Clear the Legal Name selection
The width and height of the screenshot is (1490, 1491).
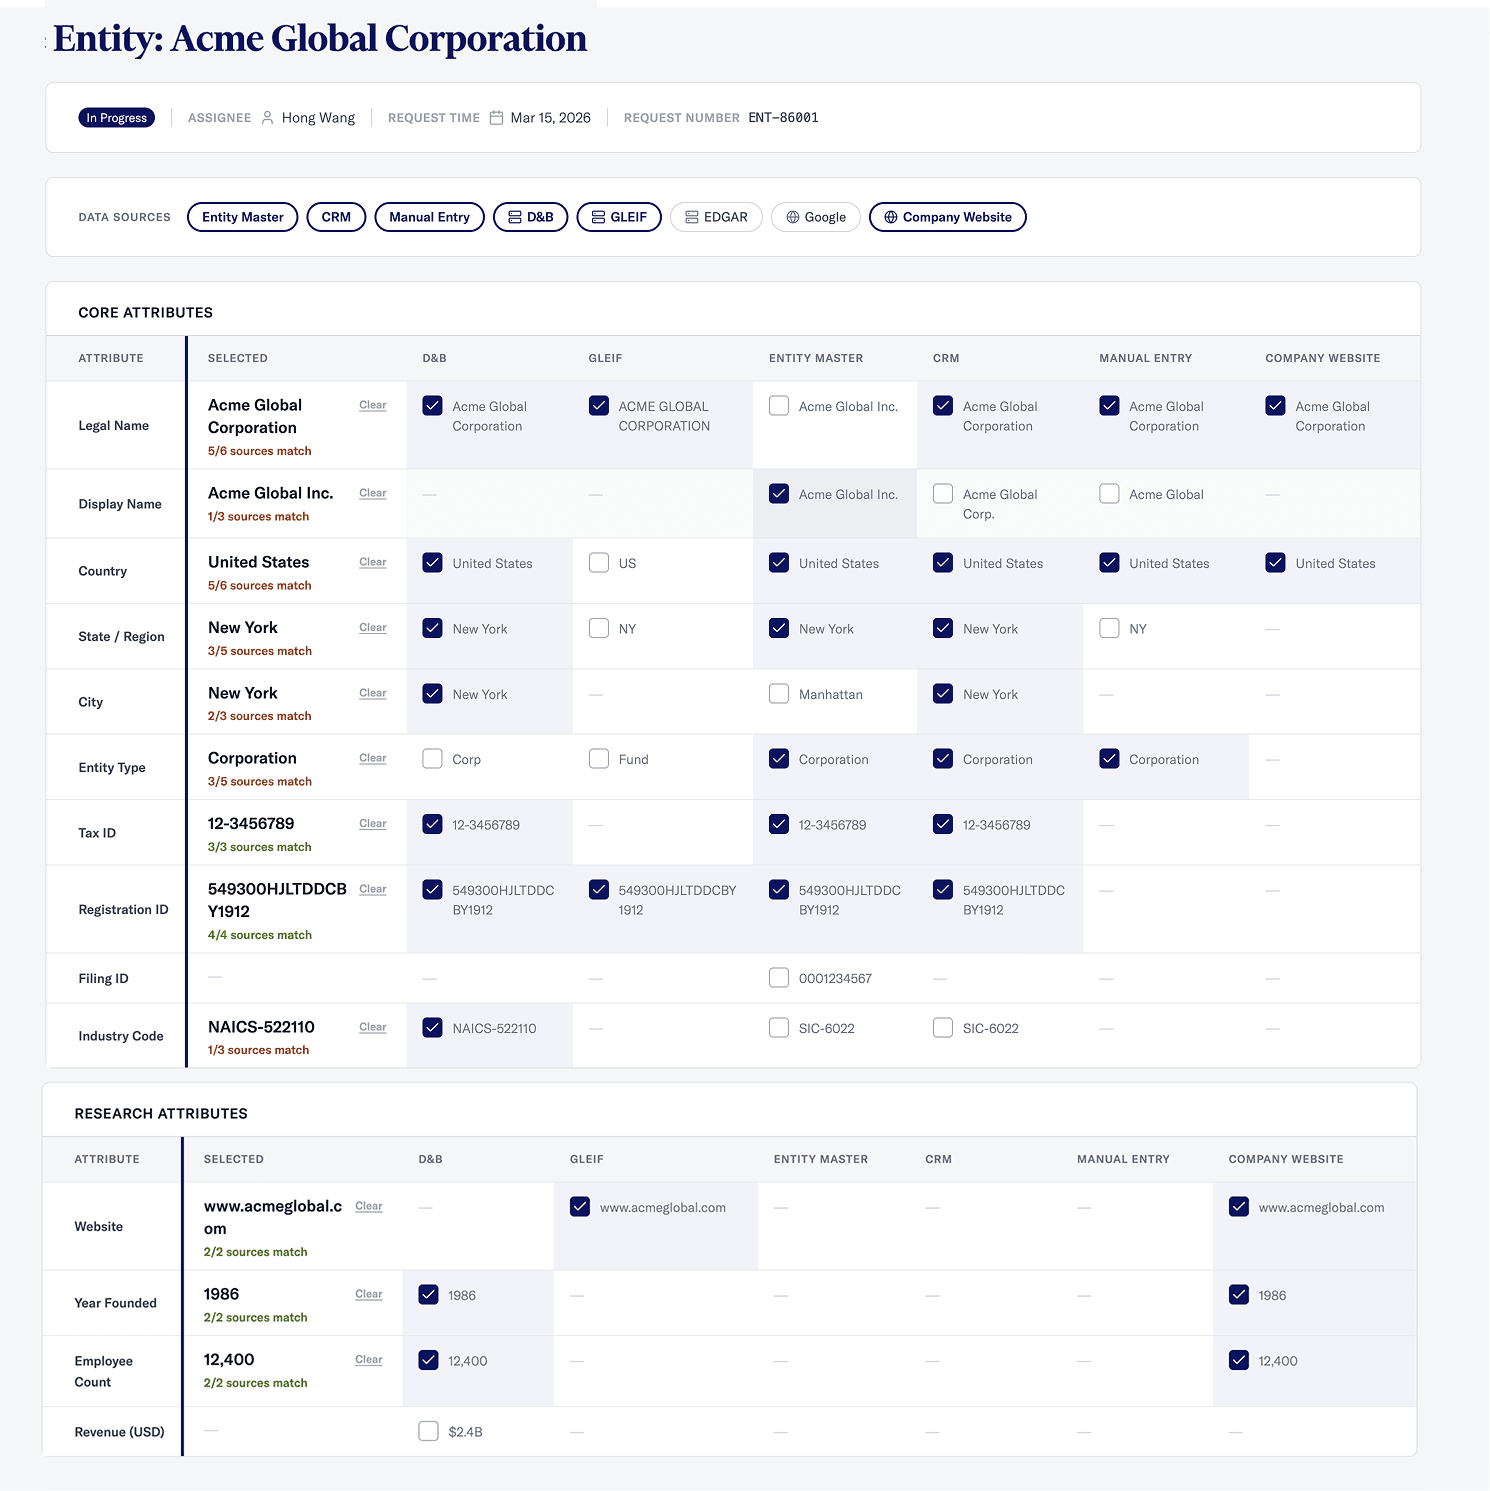coord(372,405)
